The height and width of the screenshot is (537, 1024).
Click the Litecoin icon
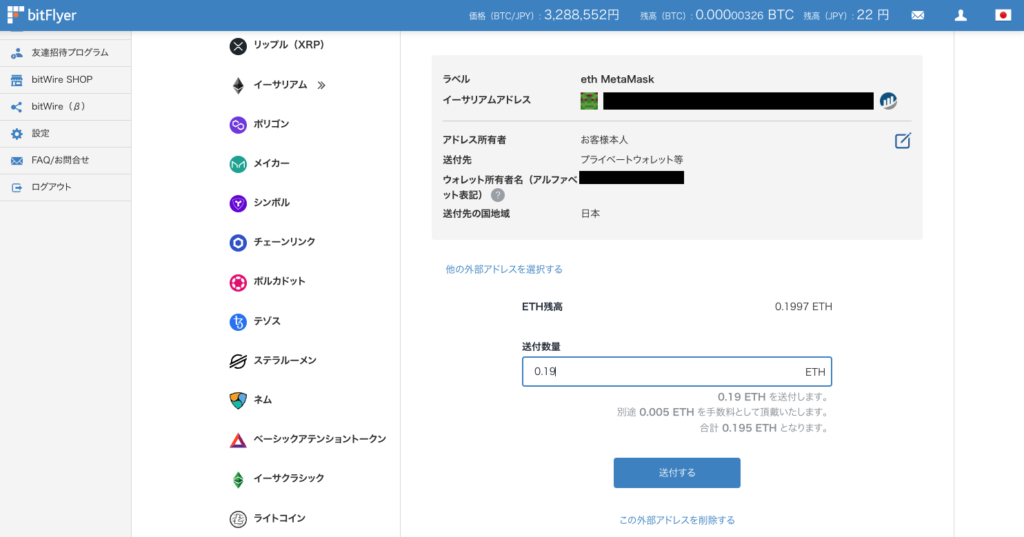pyautogui.click(x=238, y=519)
